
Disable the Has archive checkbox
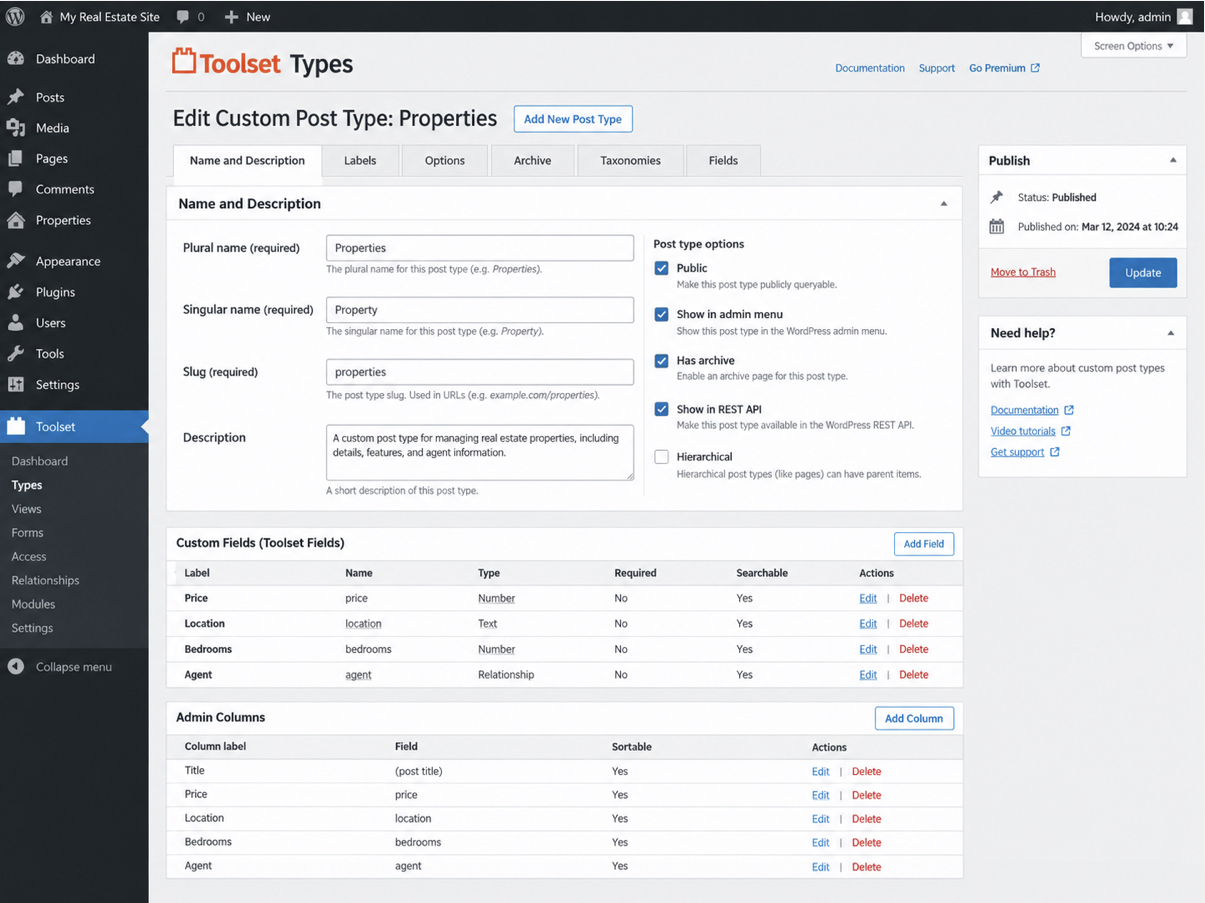click(661, 361)
